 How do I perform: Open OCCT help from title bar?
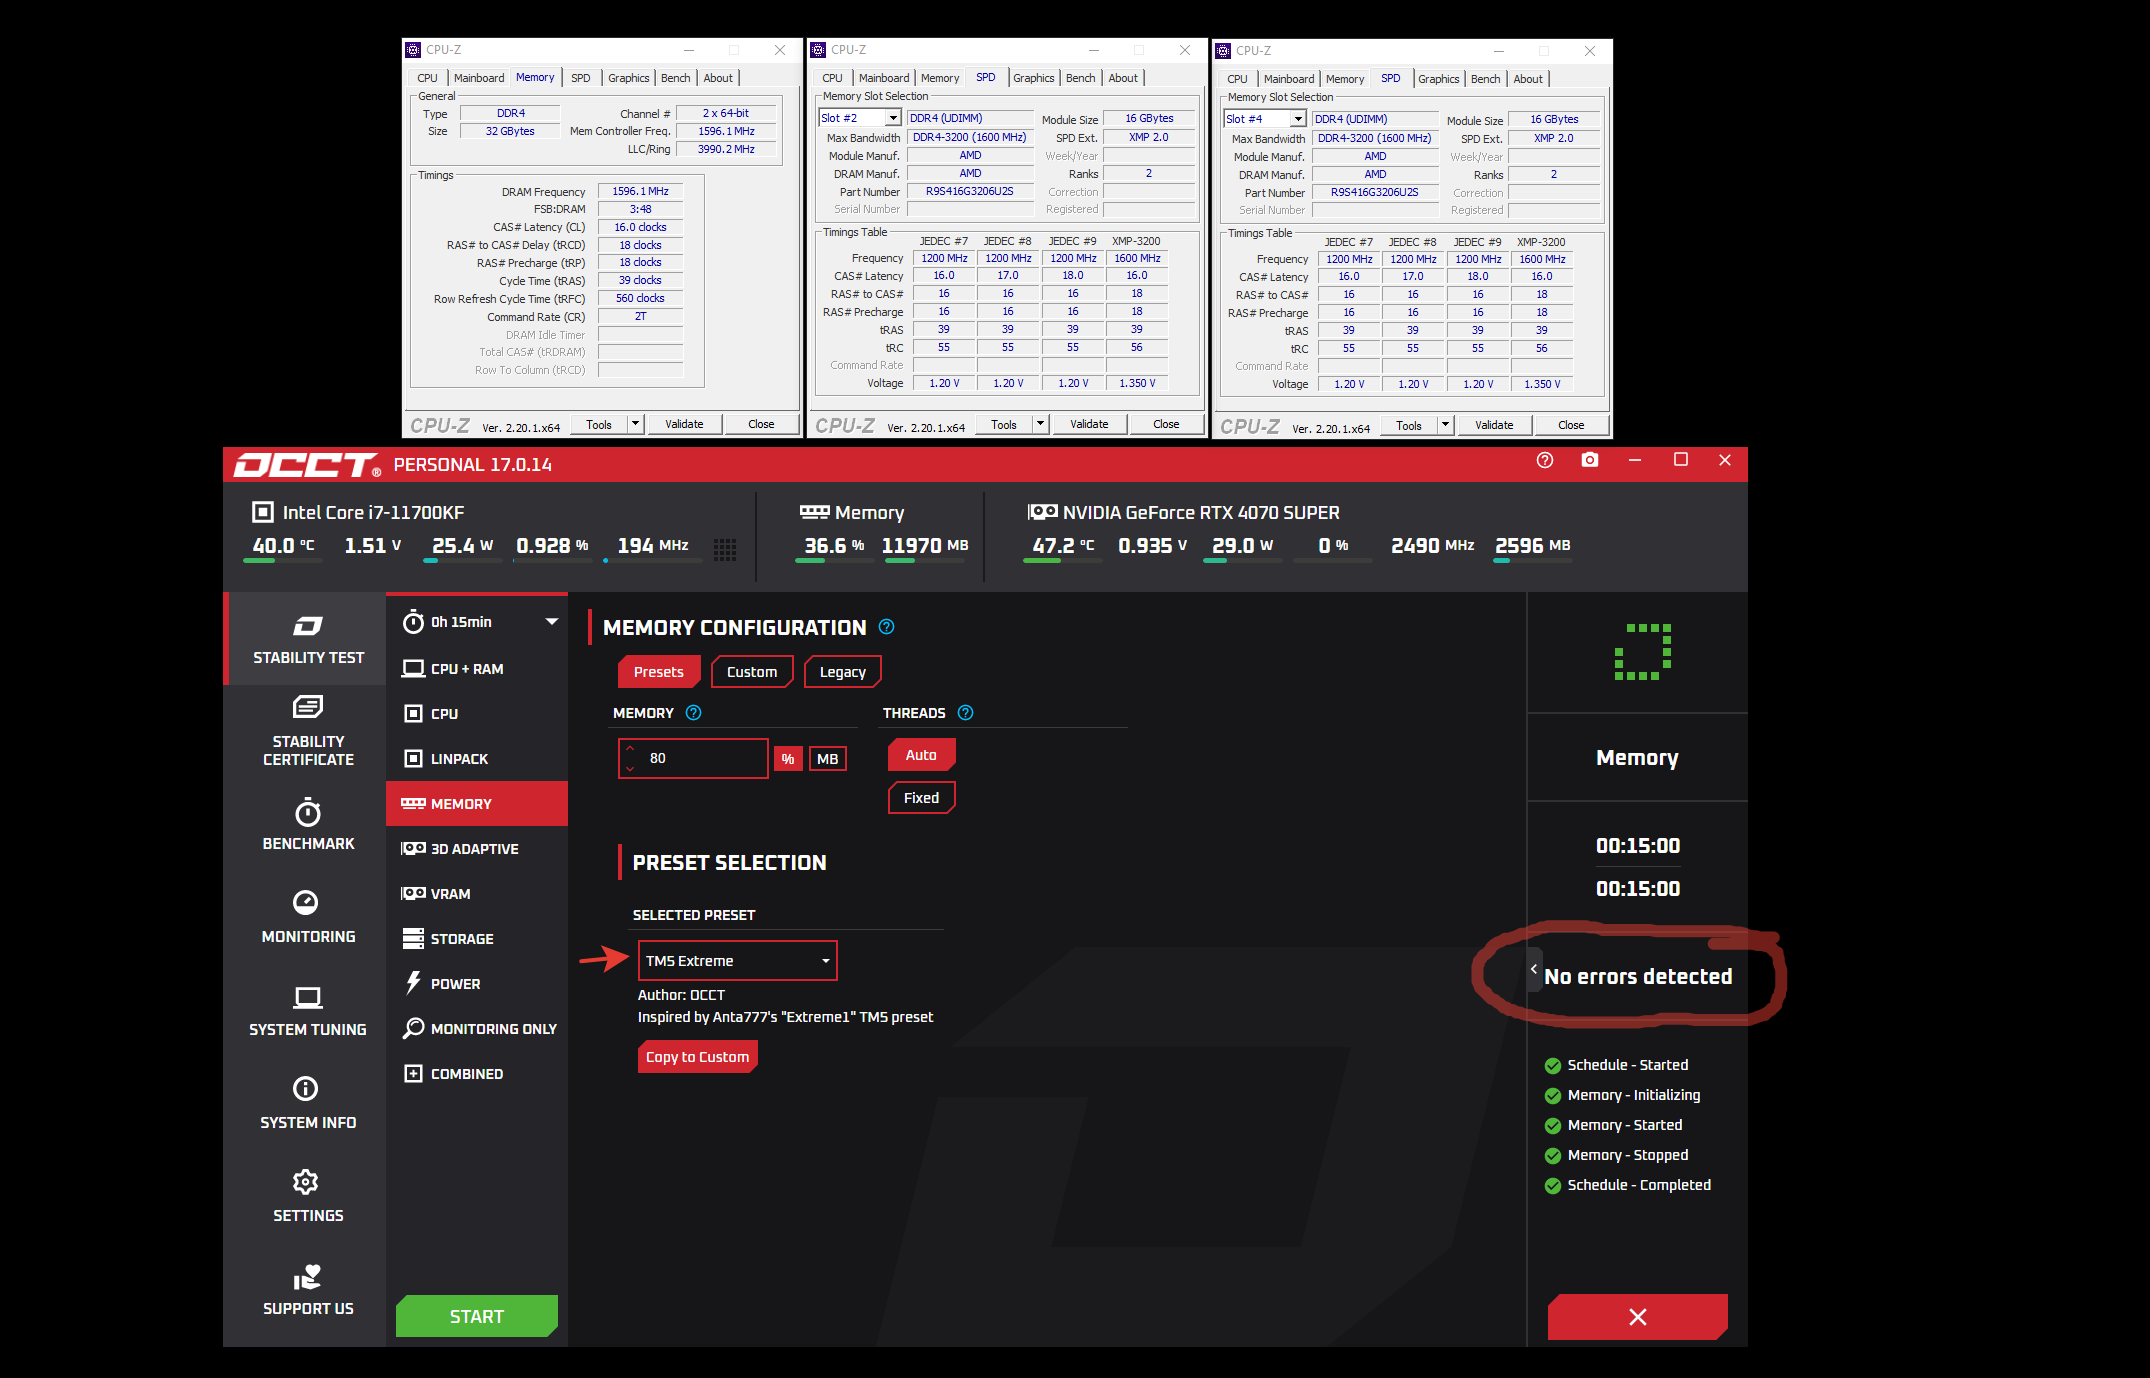click(x=1545, y=460)
